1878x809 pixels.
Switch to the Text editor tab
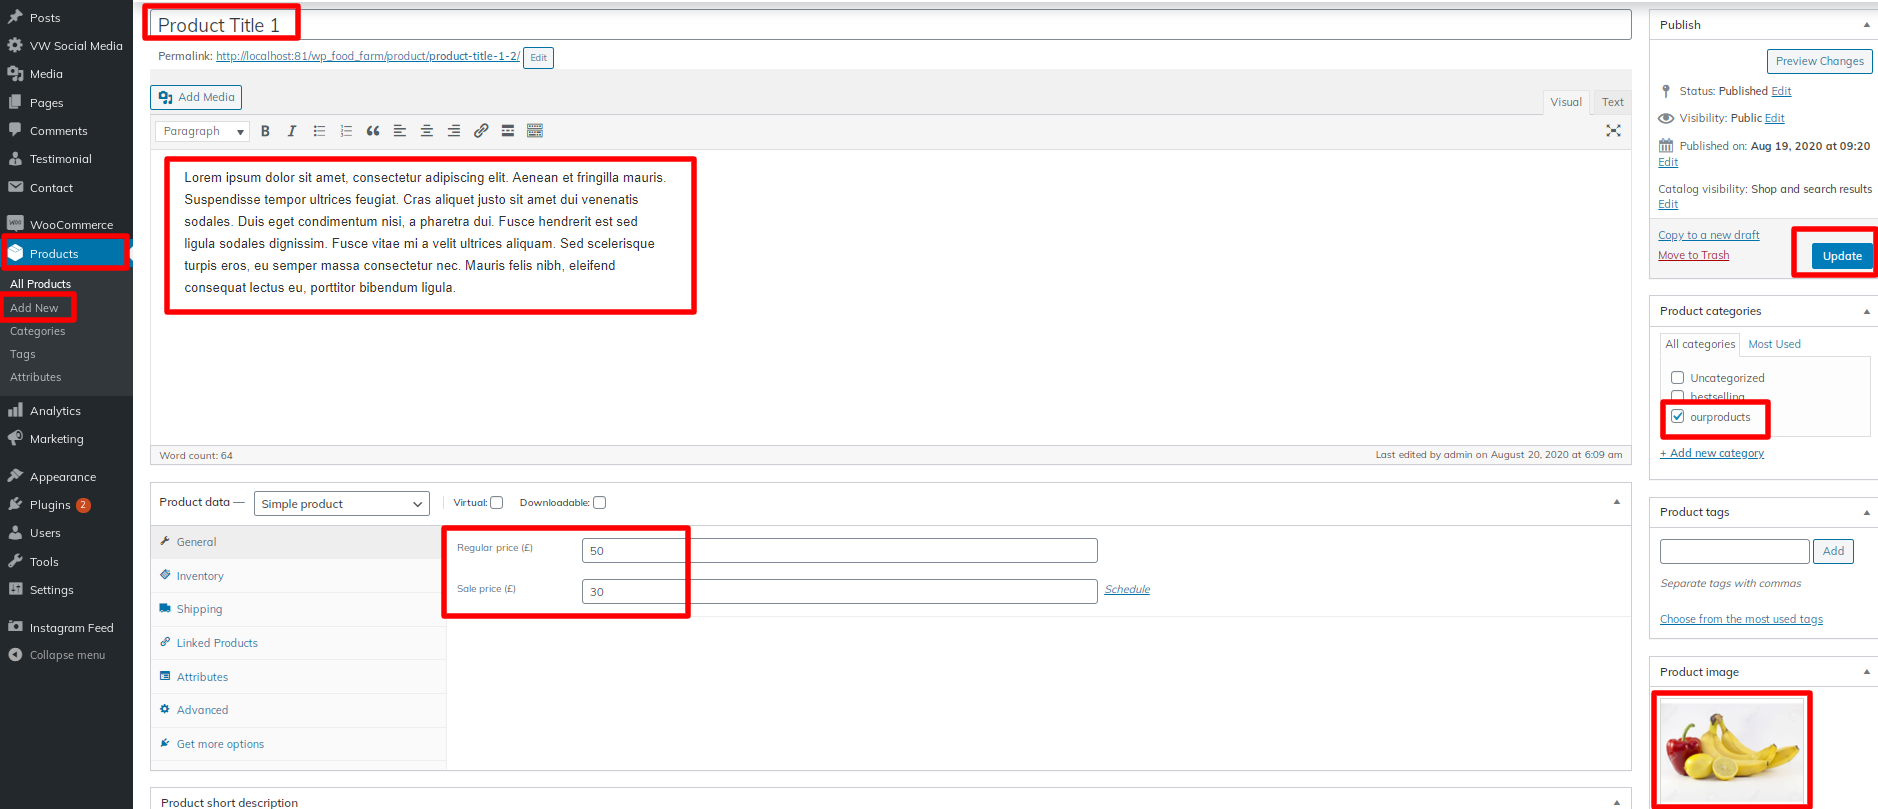pos(1612,102)
